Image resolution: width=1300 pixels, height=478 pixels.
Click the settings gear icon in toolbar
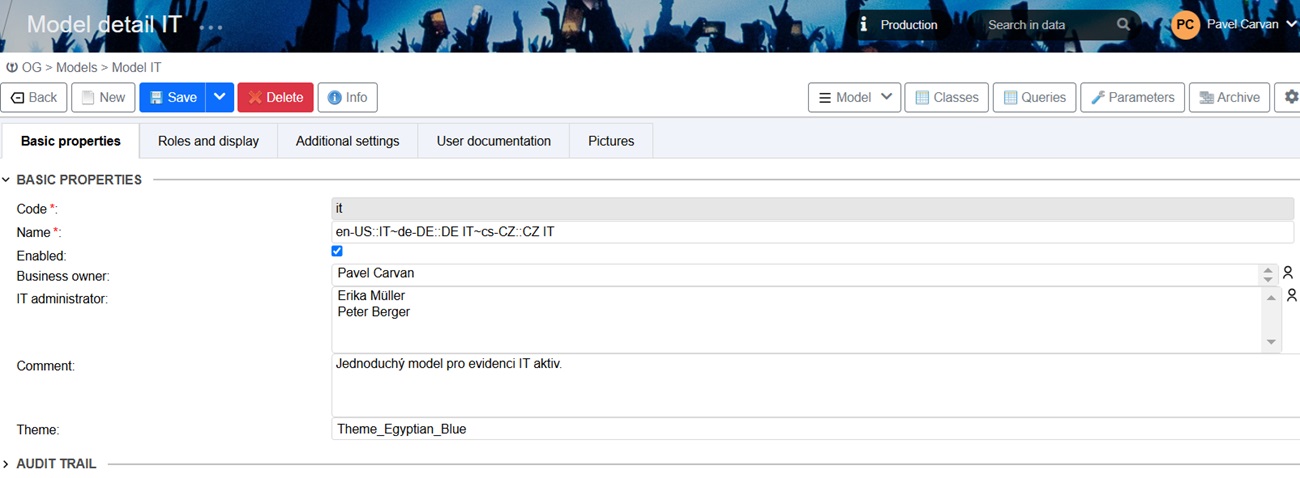pyautogui.click(x=1289, y=97)
